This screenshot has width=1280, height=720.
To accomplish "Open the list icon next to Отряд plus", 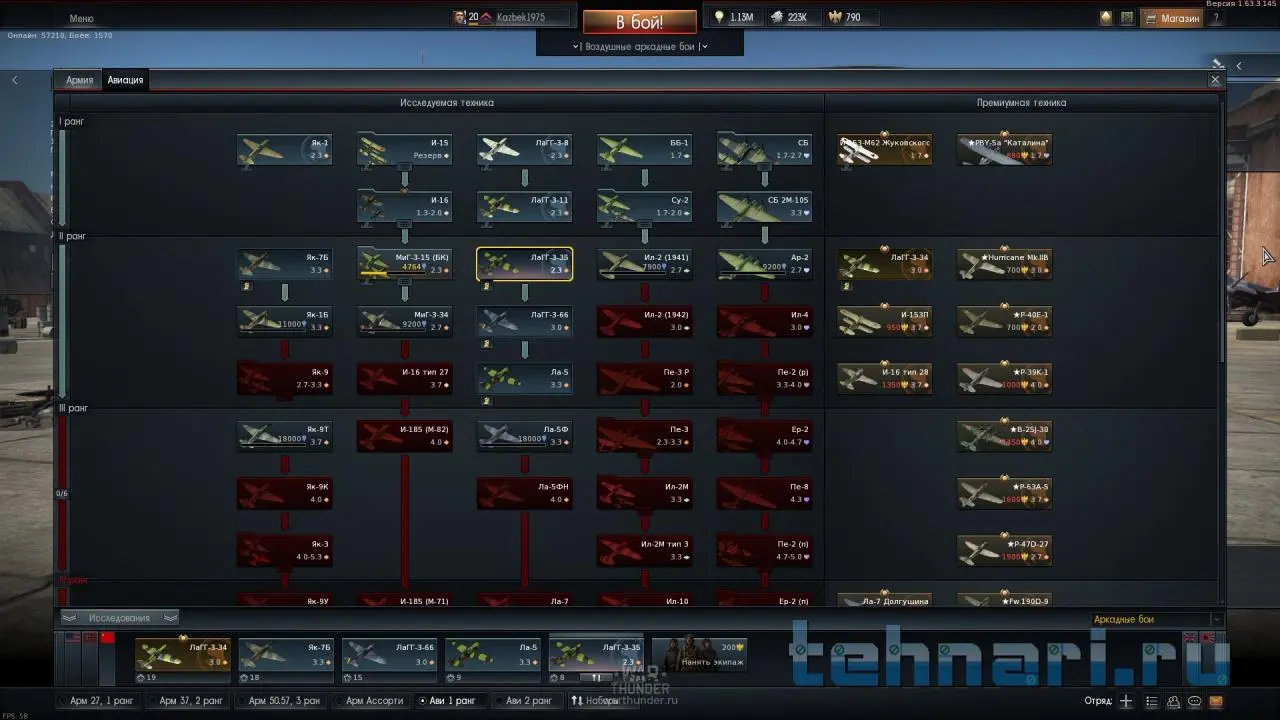I will tap(1152, 701).
